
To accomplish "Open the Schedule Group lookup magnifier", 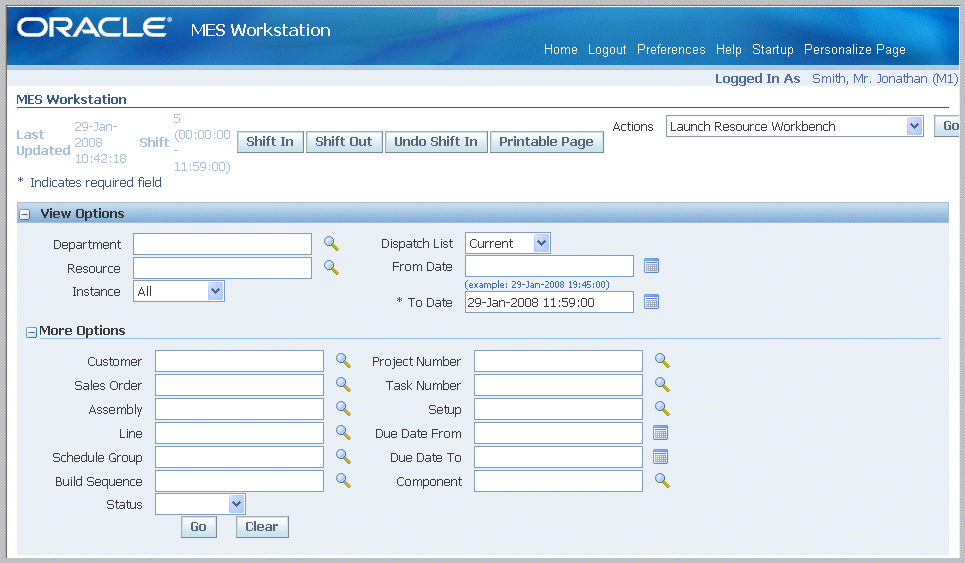I will click(x=343, y=457).
